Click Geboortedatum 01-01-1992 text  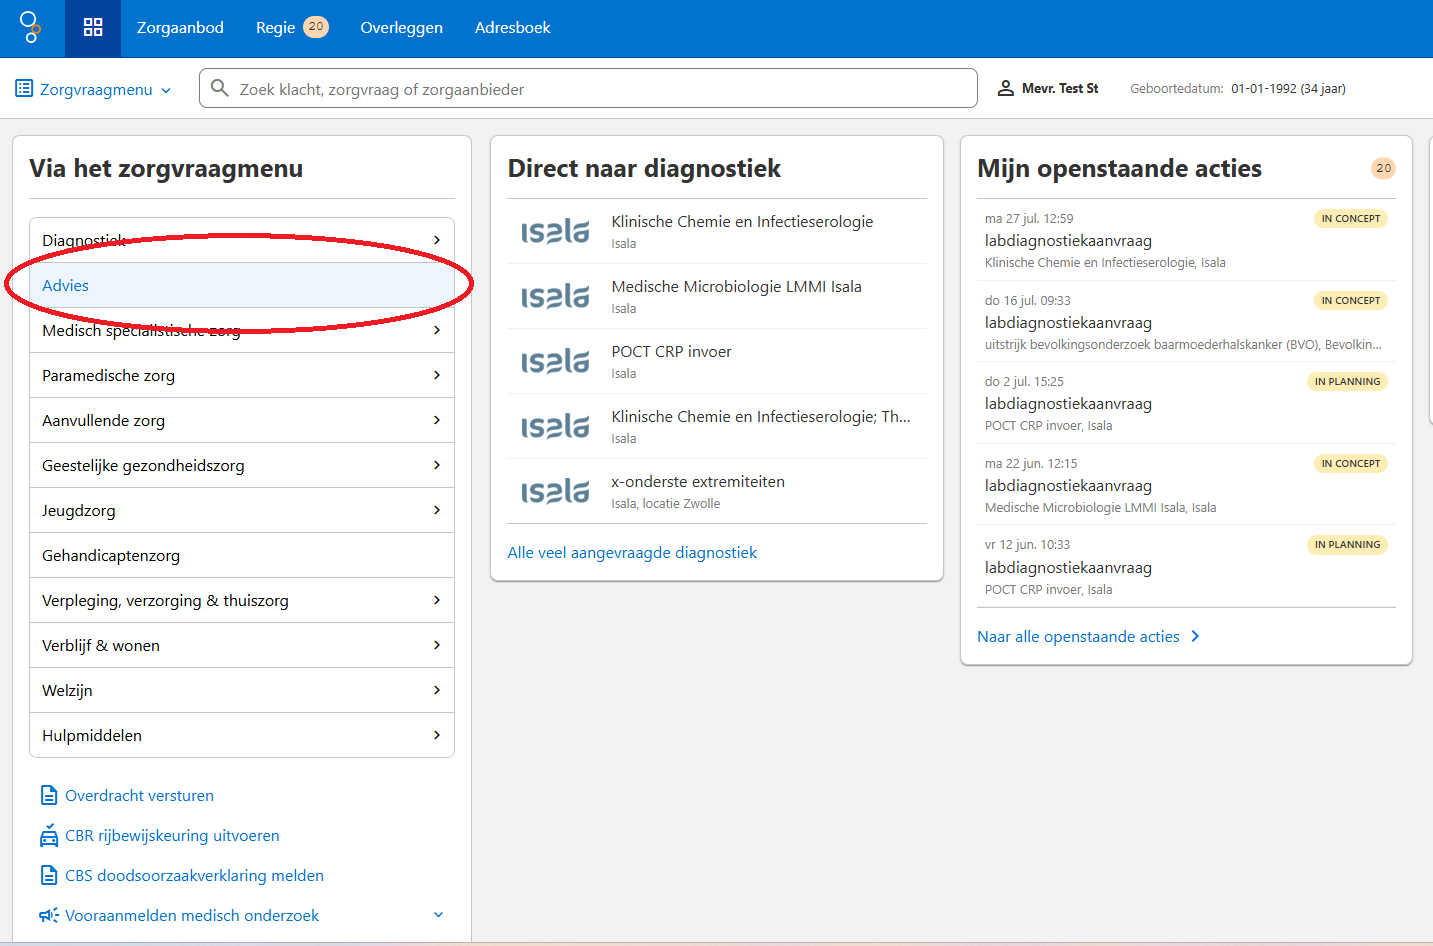(1238, 88)
